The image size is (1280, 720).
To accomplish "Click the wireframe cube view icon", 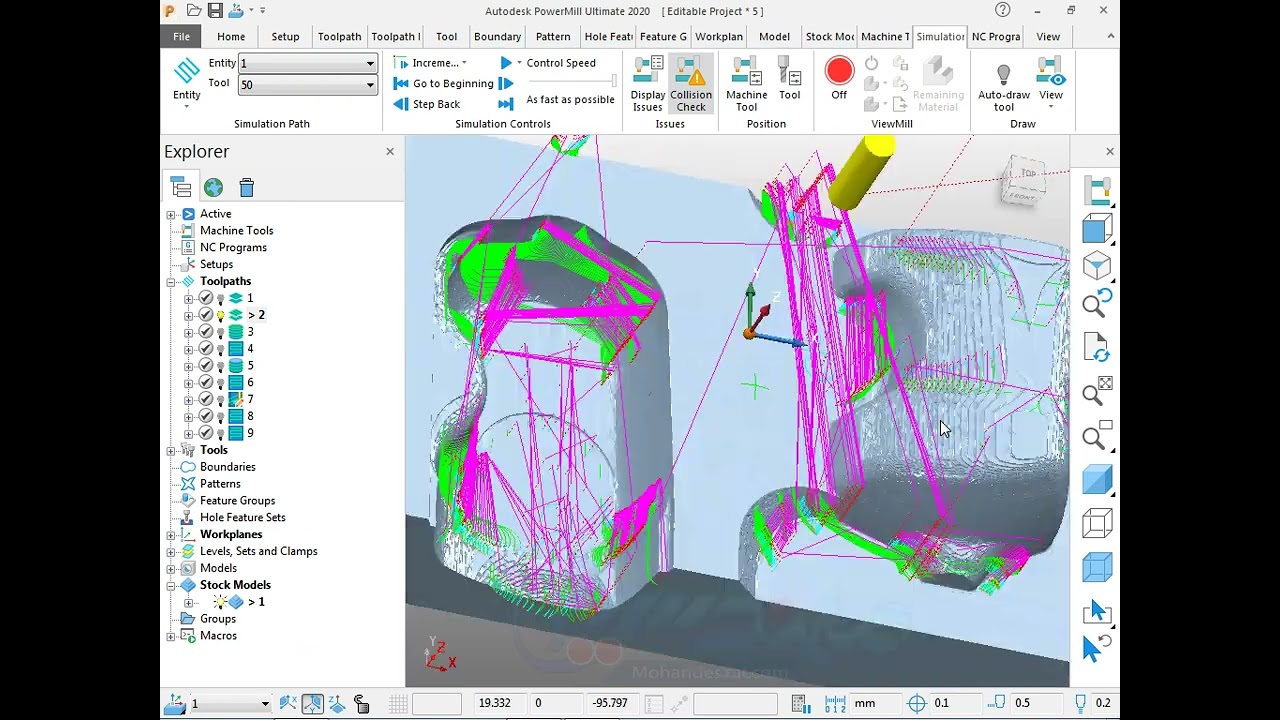I will click(1097, 523).
